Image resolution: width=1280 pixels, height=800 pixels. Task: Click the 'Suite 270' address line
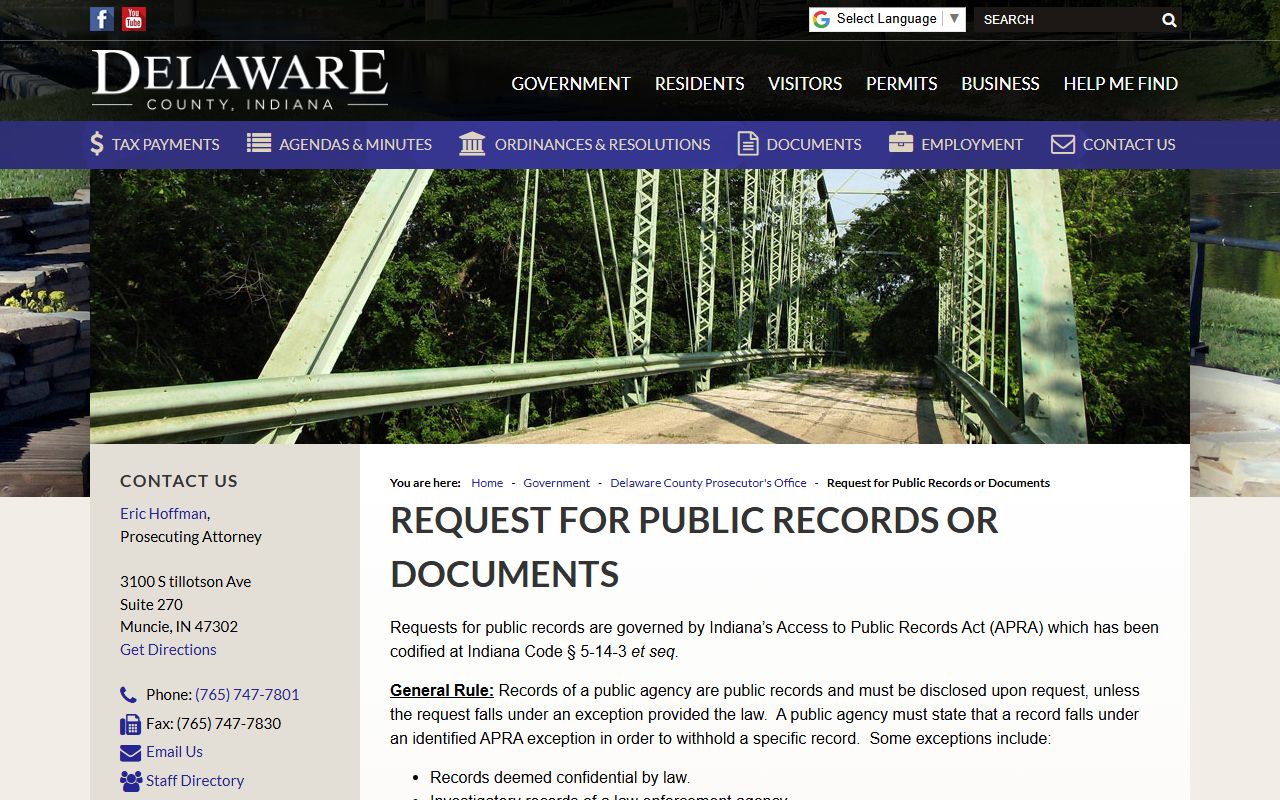[x=151, y=605]
